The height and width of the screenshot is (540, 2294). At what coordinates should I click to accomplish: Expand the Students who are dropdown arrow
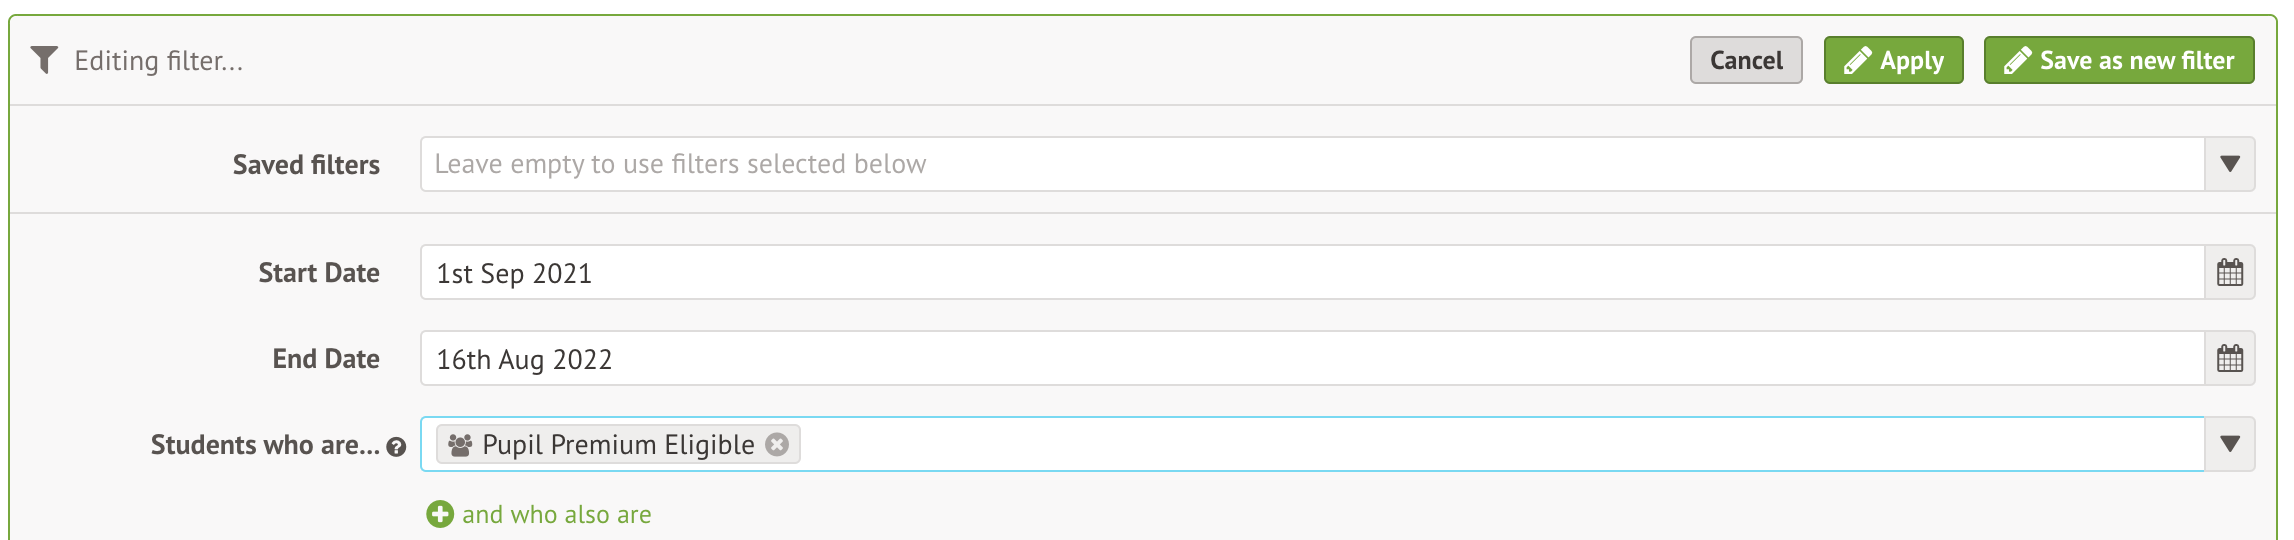pos(2229,444)
